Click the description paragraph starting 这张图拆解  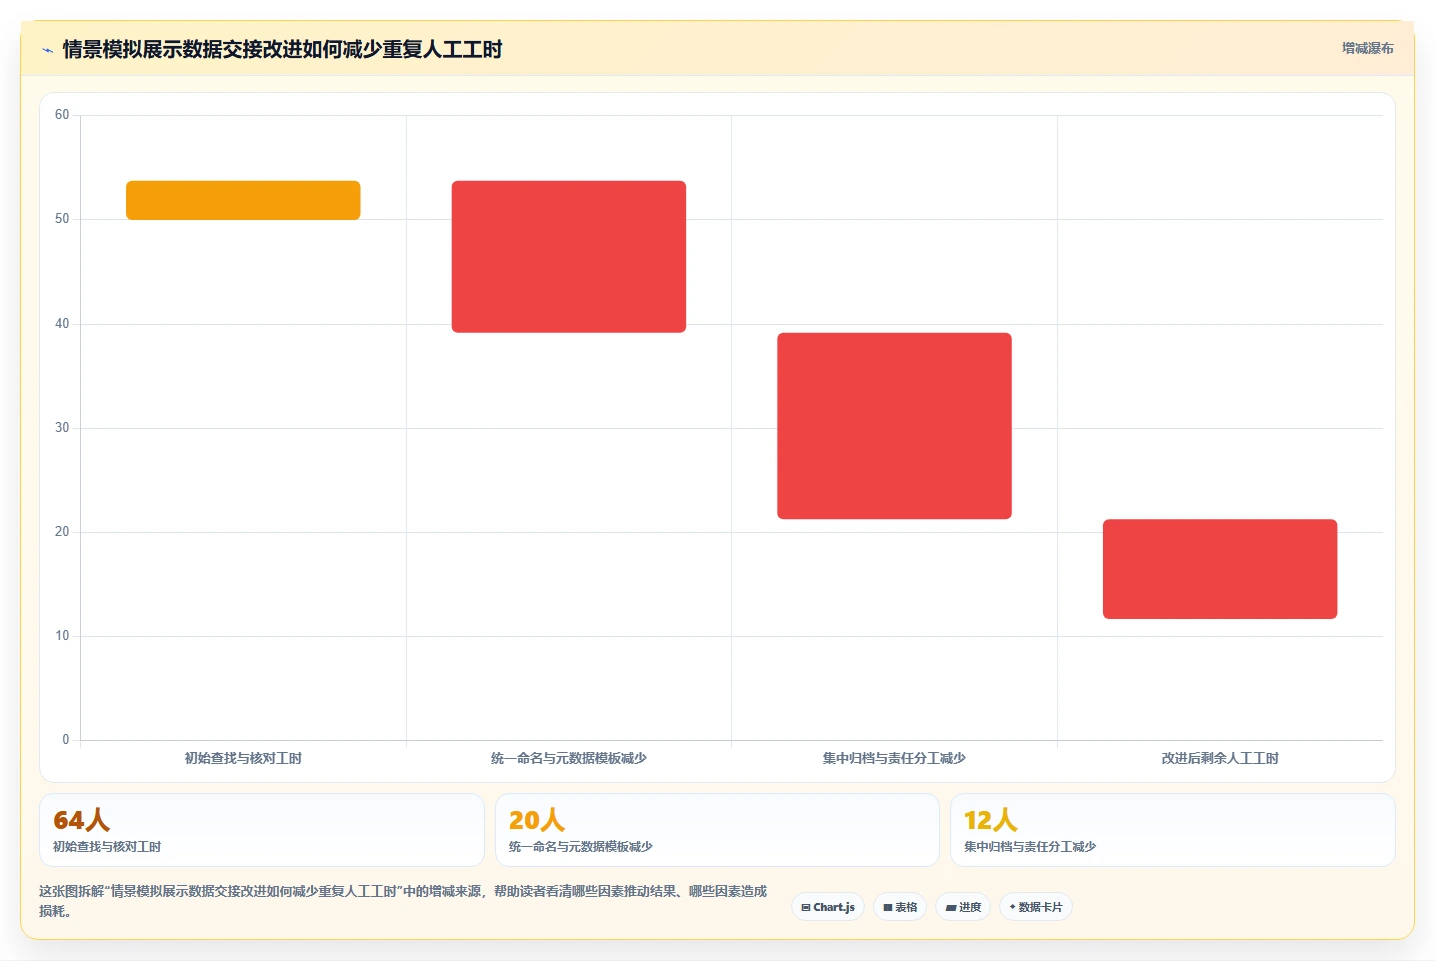[x=403, y=901]
